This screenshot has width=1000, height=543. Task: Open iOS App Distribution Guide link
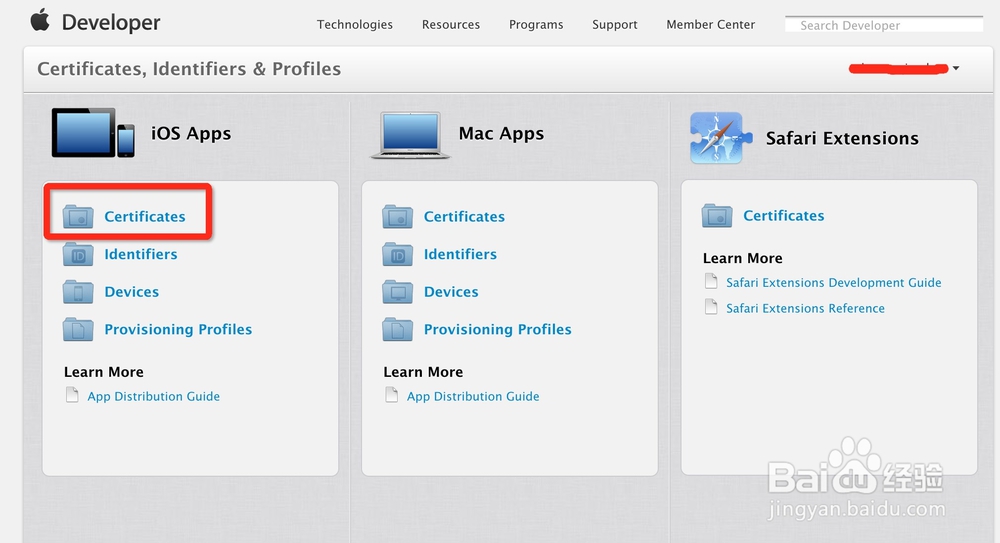click(153, 396)
